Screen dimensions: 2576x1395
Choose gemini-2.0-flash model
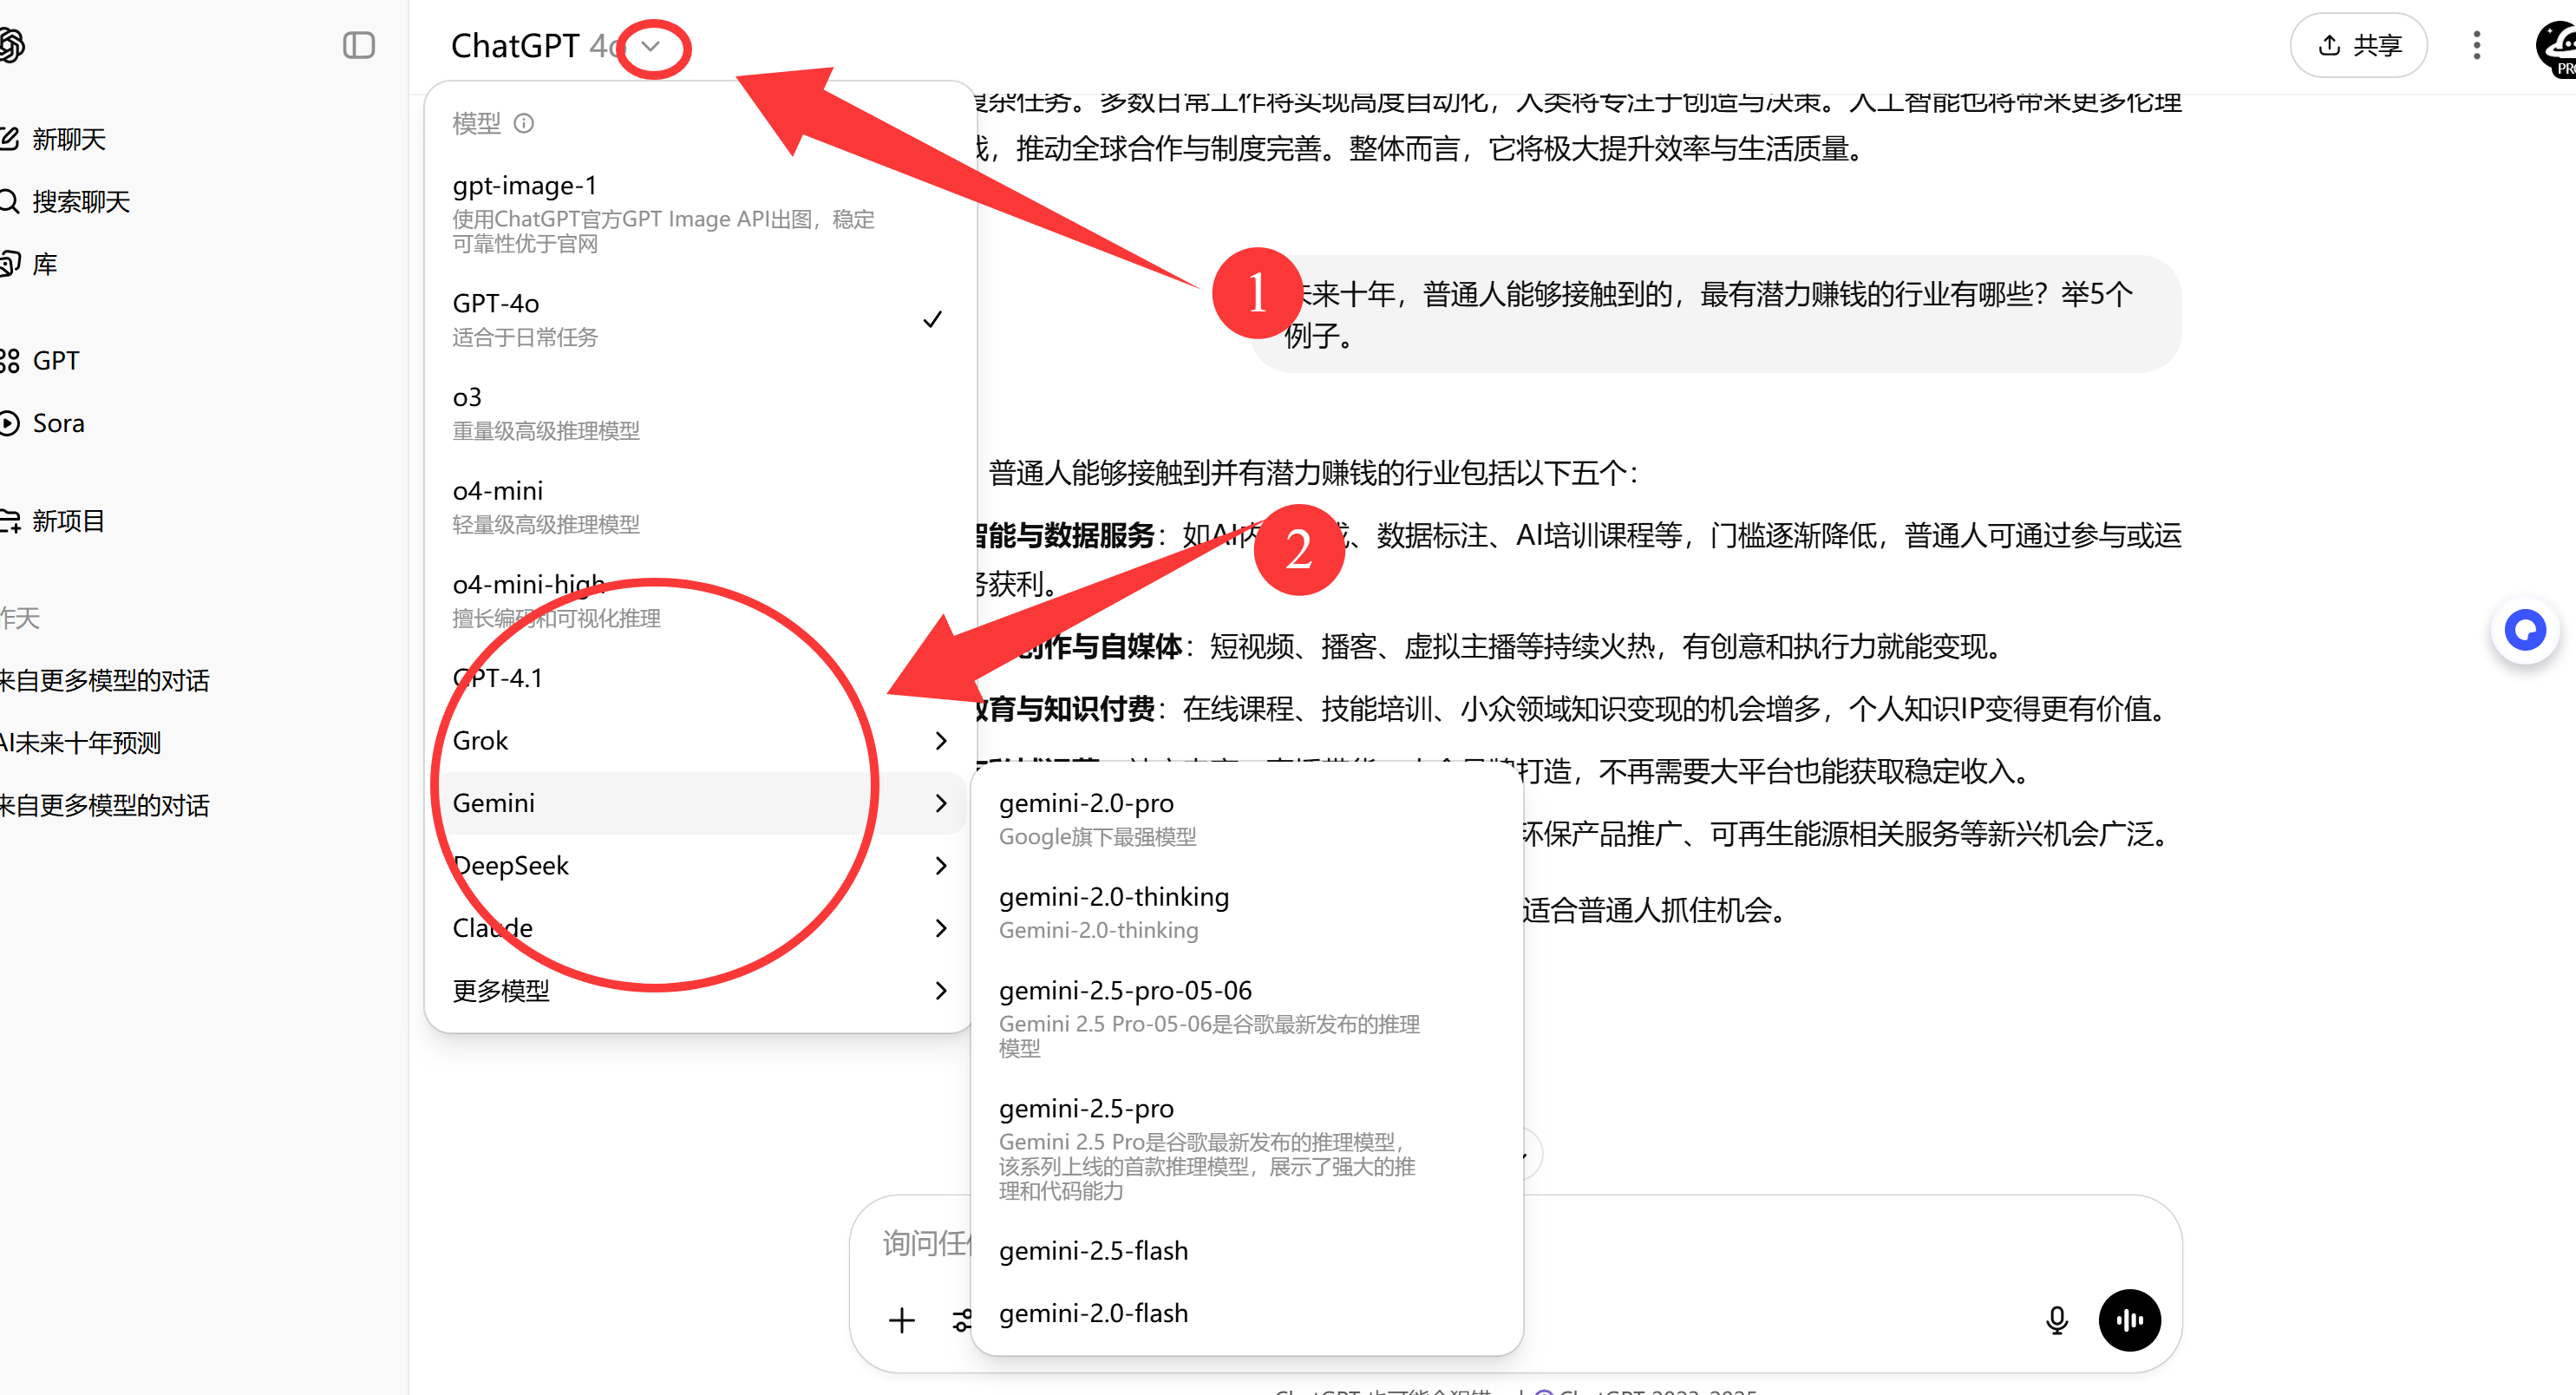click(x=1246, y=1312)
